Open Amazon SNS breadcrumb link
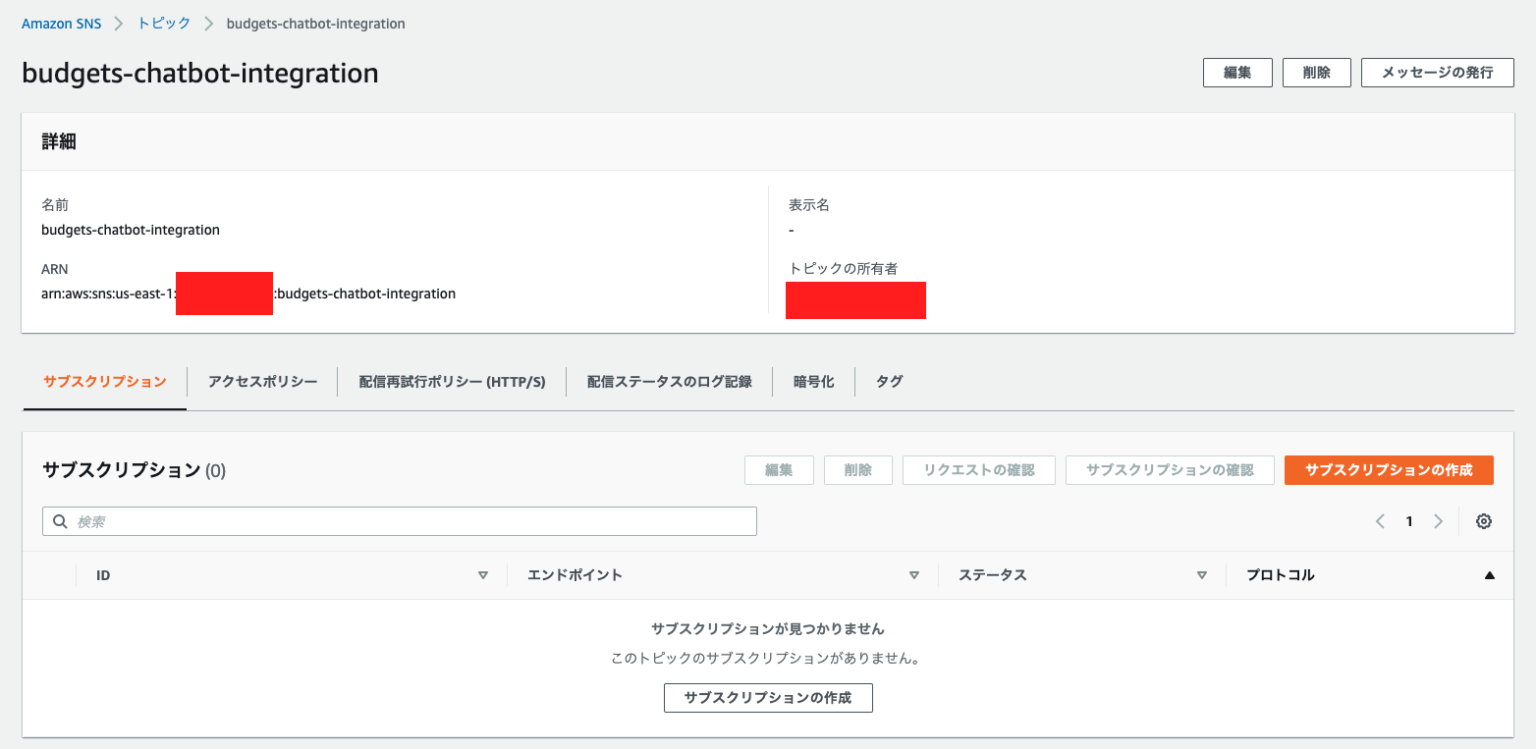 (62, 24)
